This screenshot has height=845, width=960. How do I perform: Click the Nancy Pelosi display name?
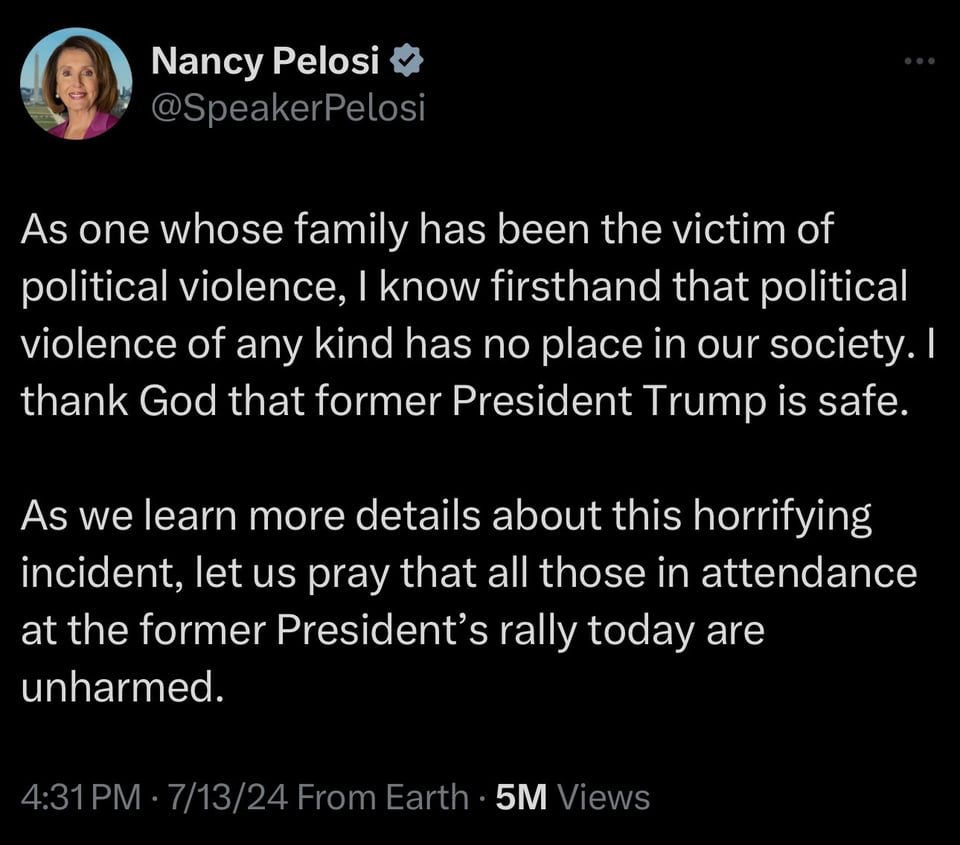point(265,62)
